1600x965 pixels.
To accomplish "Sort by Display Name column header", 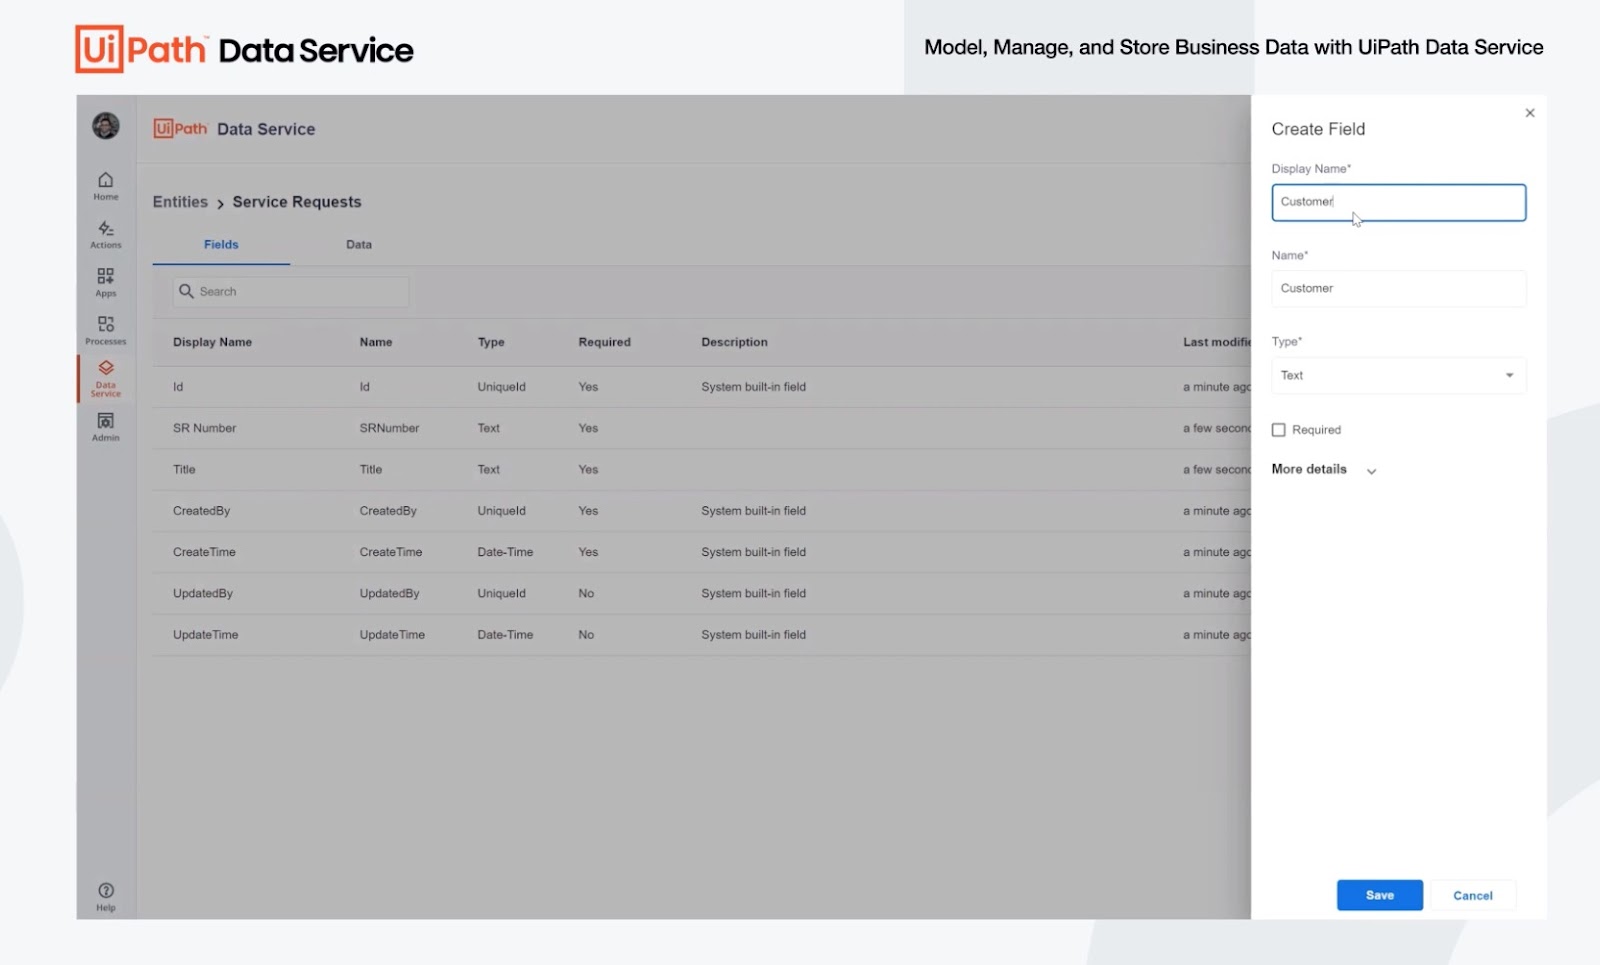I will 212,342.
